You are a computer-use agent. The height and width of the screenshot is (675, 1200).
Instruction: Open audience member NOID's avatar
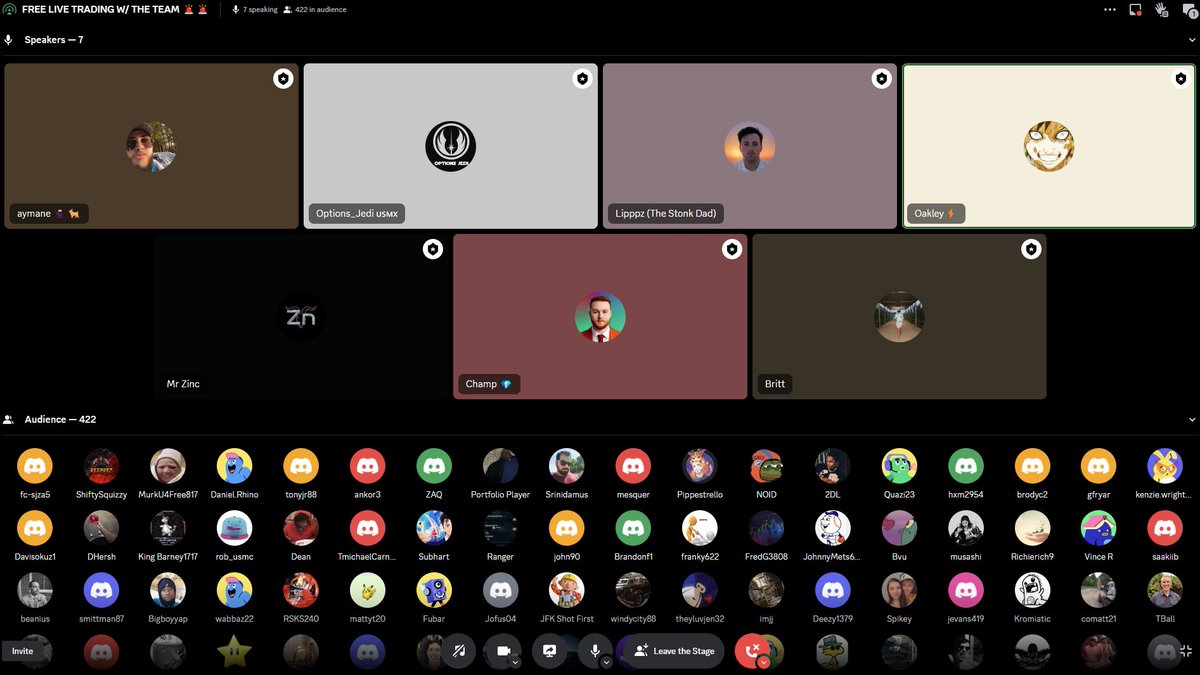pyautogui.click(x=766, y=466)
